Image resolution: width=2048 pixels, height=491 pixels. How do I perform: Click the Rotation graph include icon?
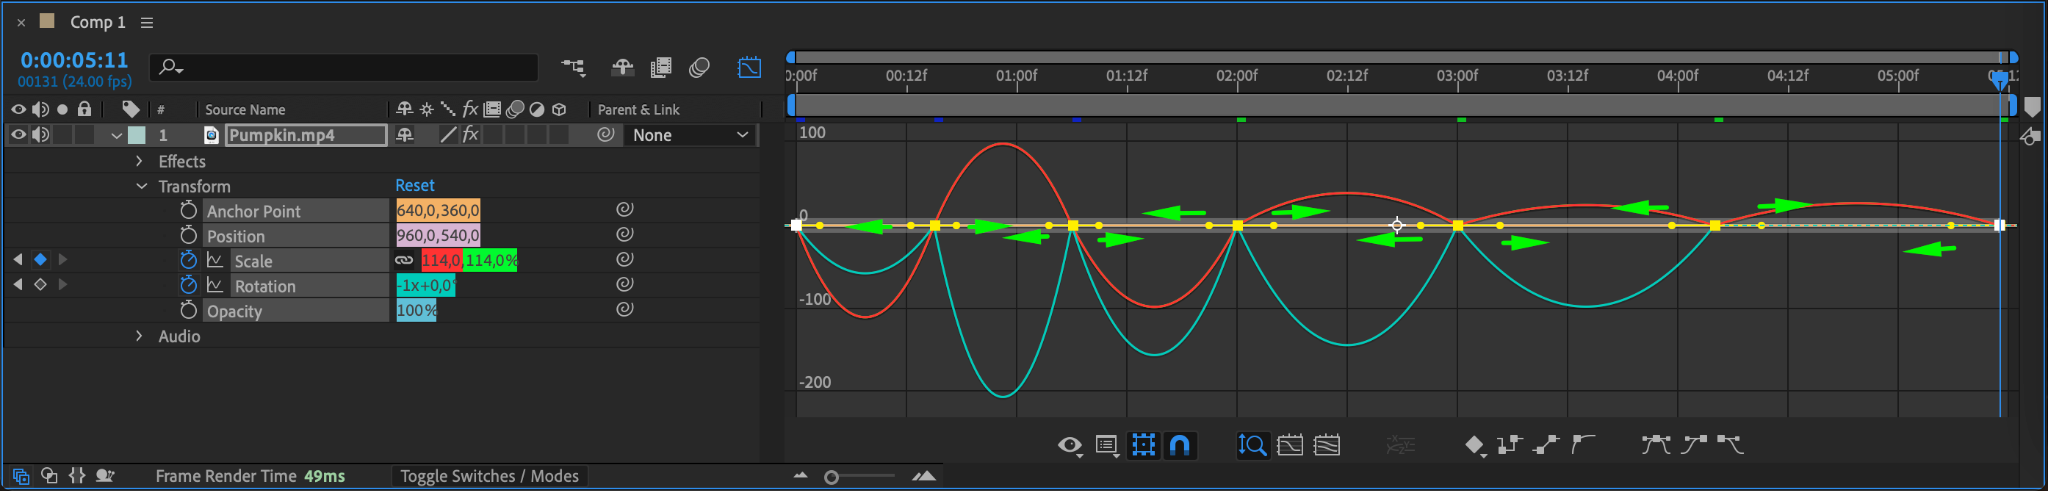click(x=214, y=285)
